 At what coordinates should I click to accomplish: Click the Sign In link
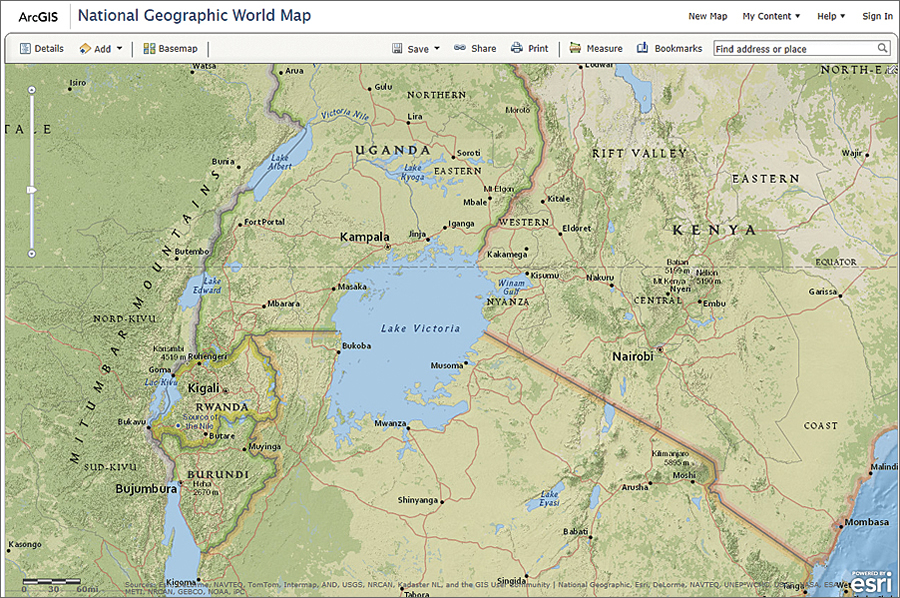point(878,16)
